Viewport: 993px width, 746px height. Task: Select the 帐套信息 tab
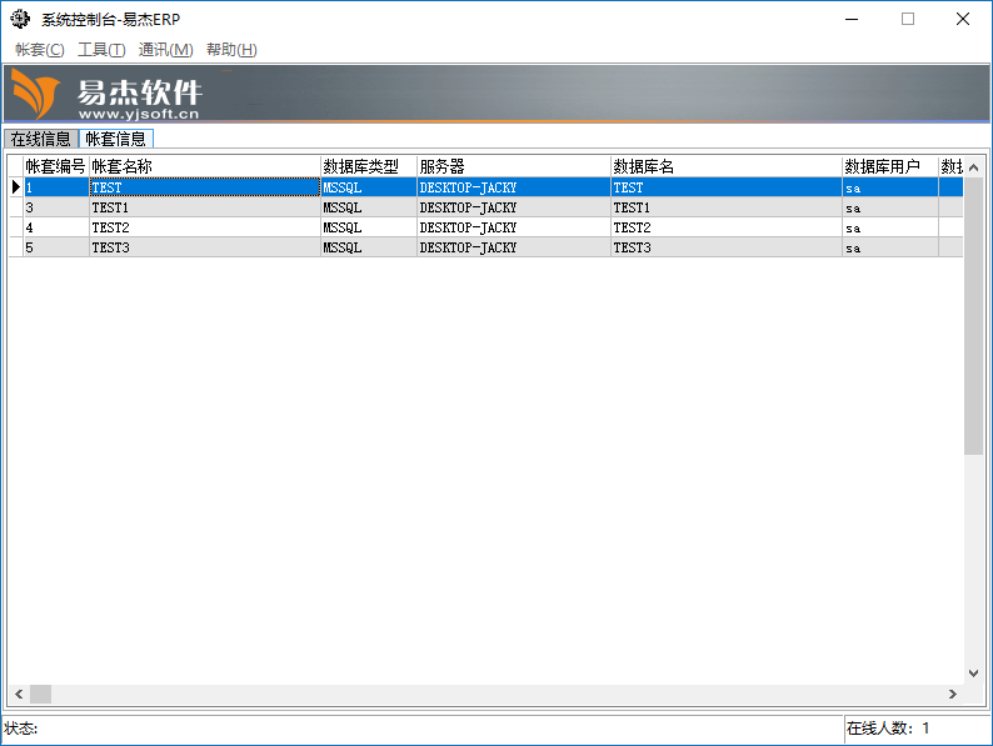pyautogui.click(x=116, y=139)
